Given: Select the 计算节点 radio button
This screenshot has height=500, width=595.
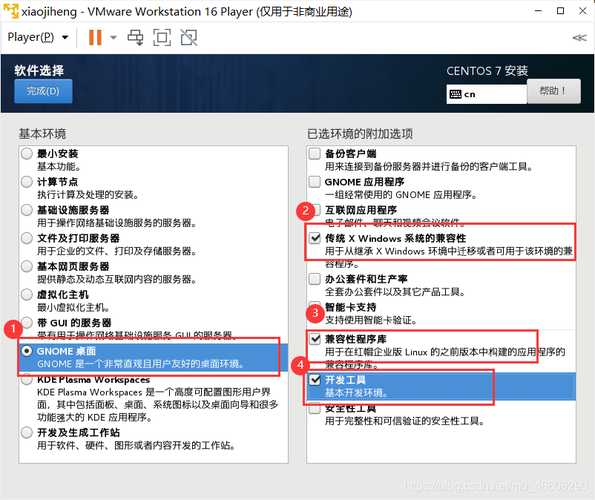Looking at the screenshot, I should [27, 182].
